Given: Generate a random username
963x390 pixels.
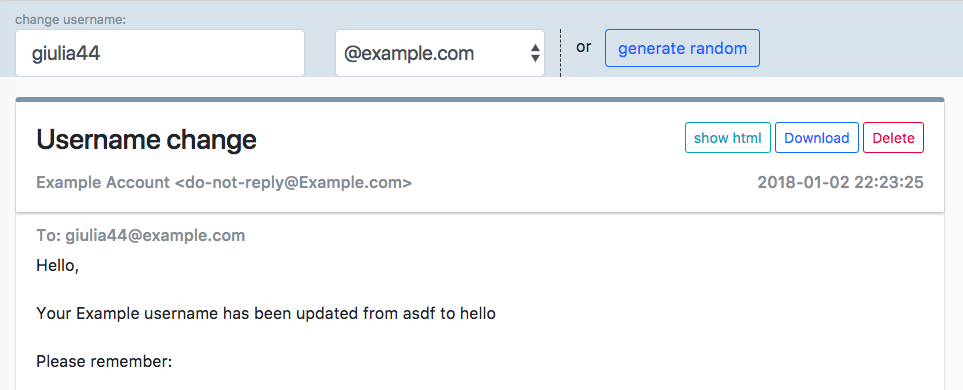Looking at the screenshot, I should pos(682,48).
